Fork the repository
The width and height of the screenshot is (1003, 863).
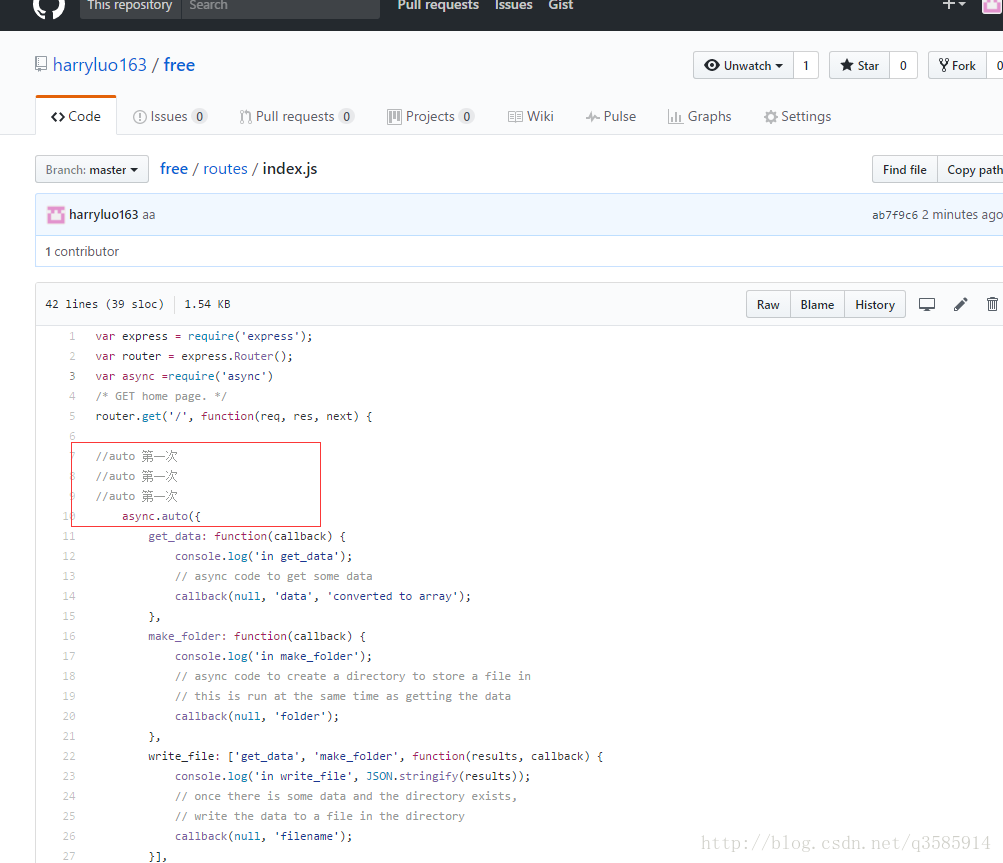click(957, 65)
